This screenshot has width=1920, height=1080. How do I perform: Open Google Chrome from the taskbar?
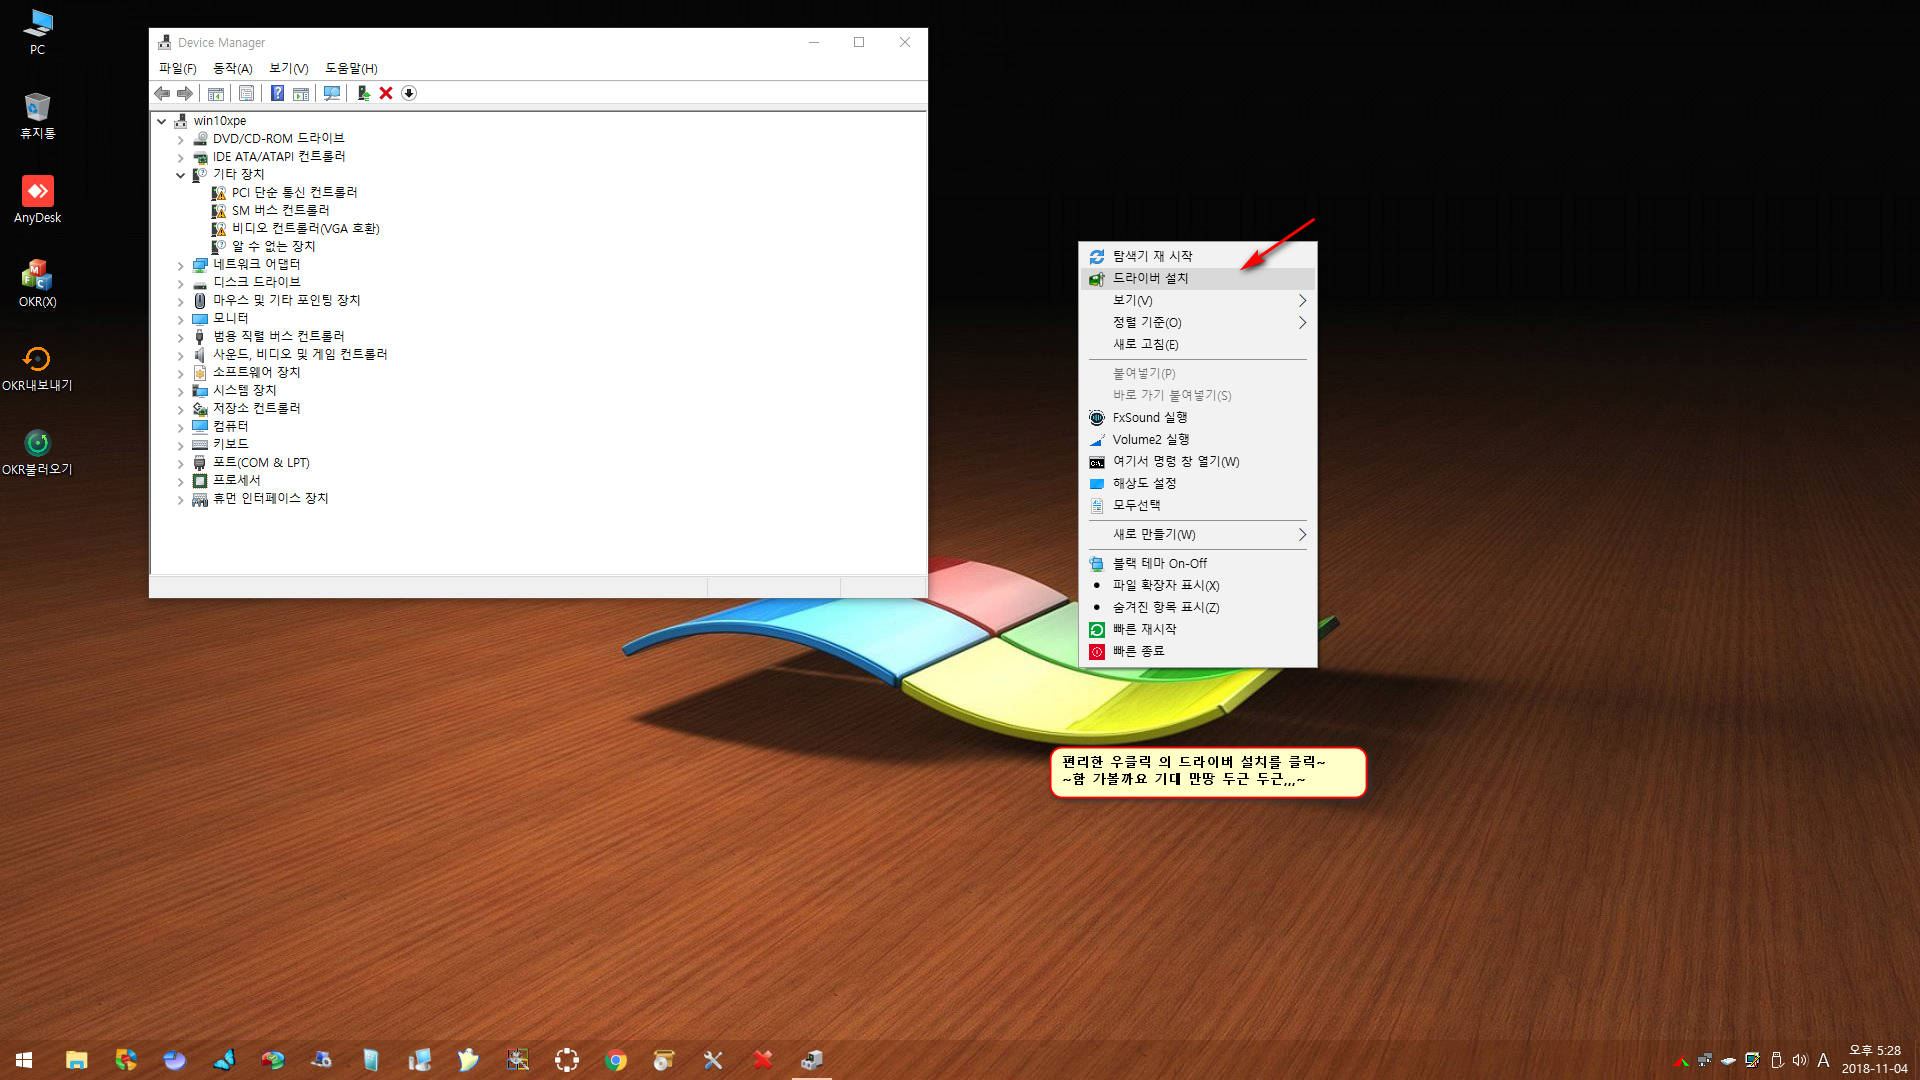(x=616, y=1060)
